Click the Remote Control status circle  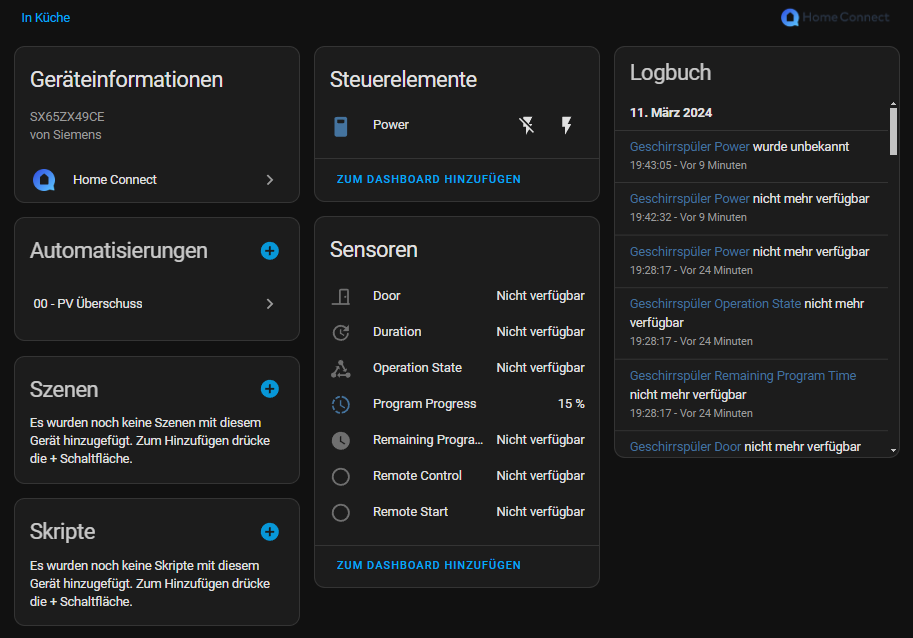click(x=341, y=476)
